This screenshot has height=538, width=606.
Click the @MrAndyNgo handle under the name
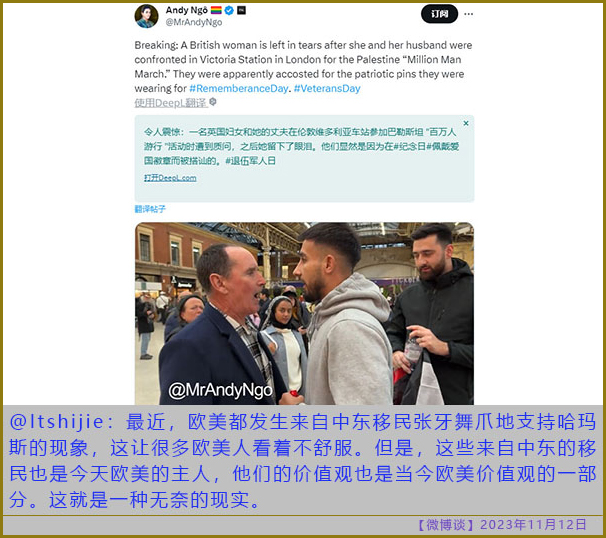194,22
